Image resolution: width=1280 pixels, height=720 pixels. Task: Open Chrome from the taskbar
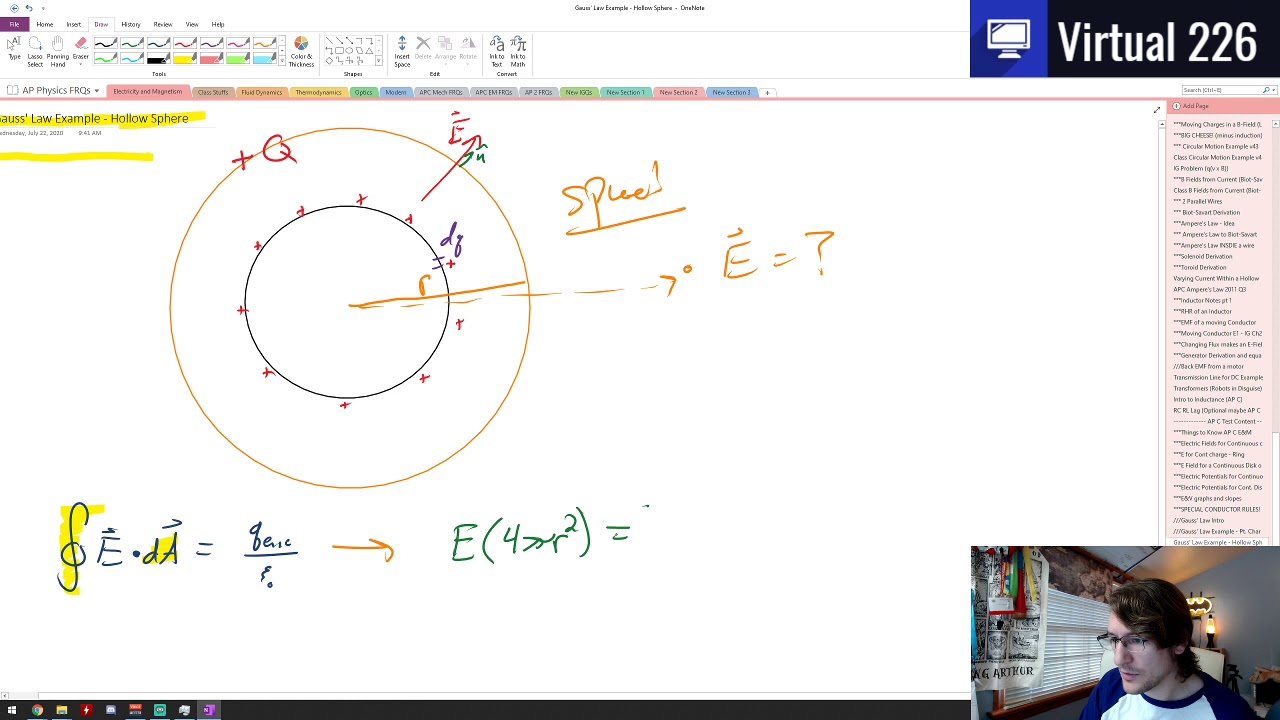[37, 711]
